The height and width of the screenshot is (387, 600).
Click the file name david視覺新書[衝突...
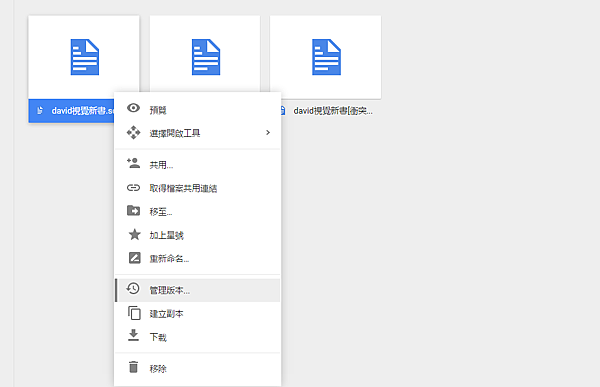[x=333, y=111]
